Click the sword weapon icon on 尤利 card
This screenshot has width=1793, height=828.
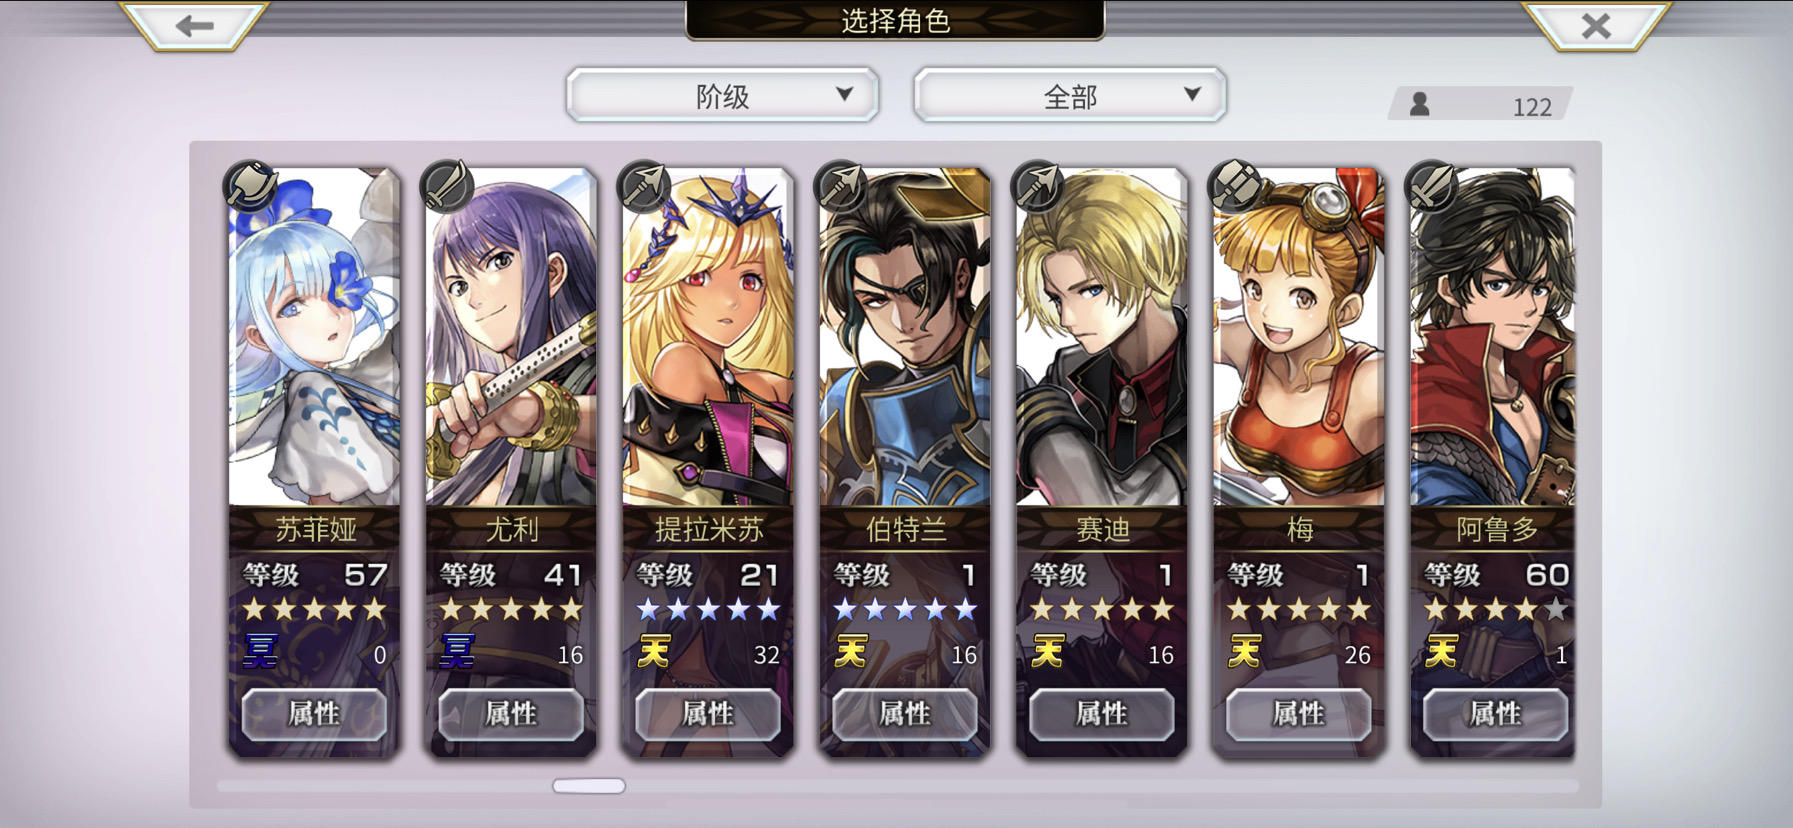click(x=447, y=185)
